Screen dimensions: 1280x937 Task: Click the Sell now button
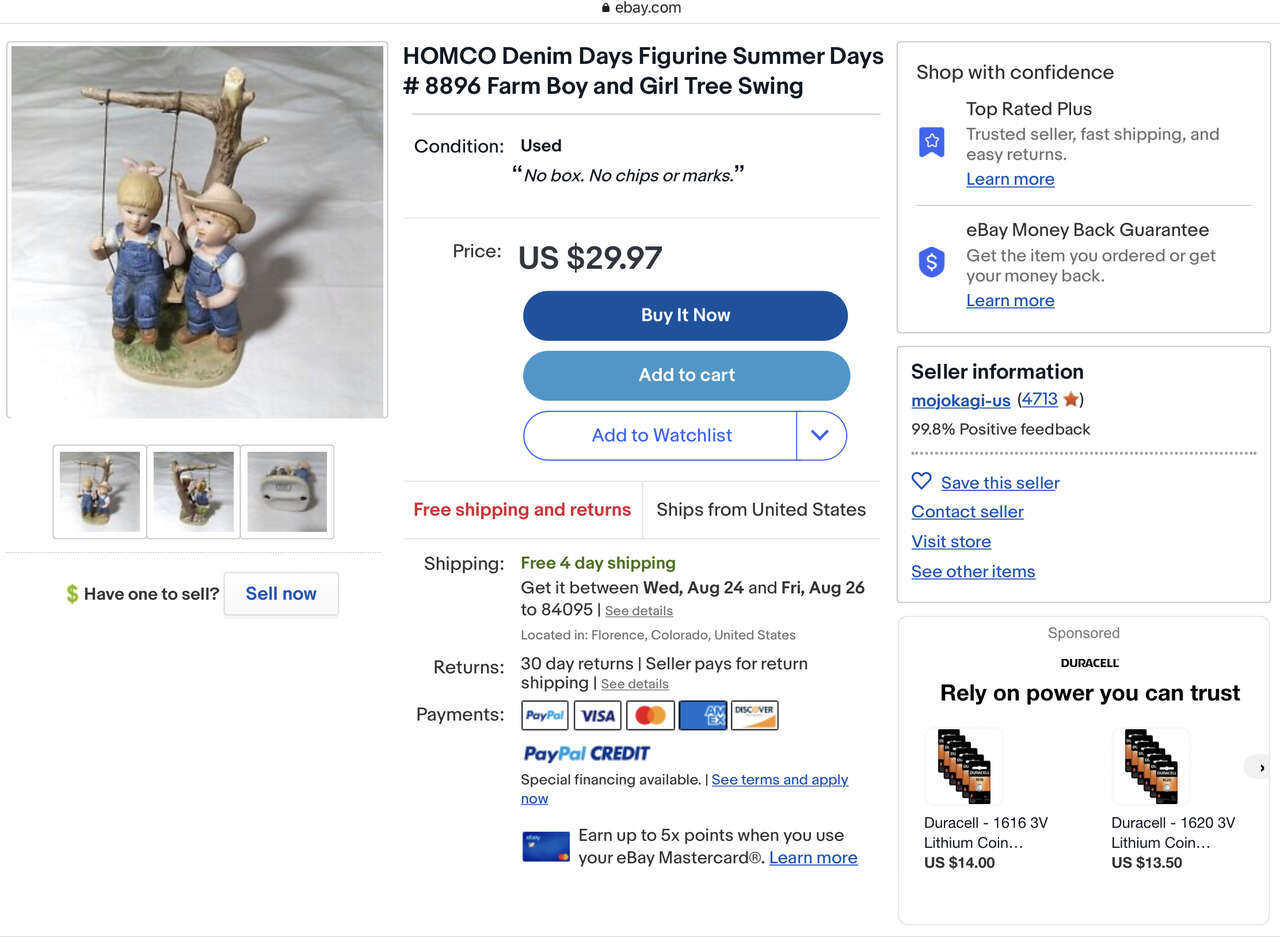[281, 594]
